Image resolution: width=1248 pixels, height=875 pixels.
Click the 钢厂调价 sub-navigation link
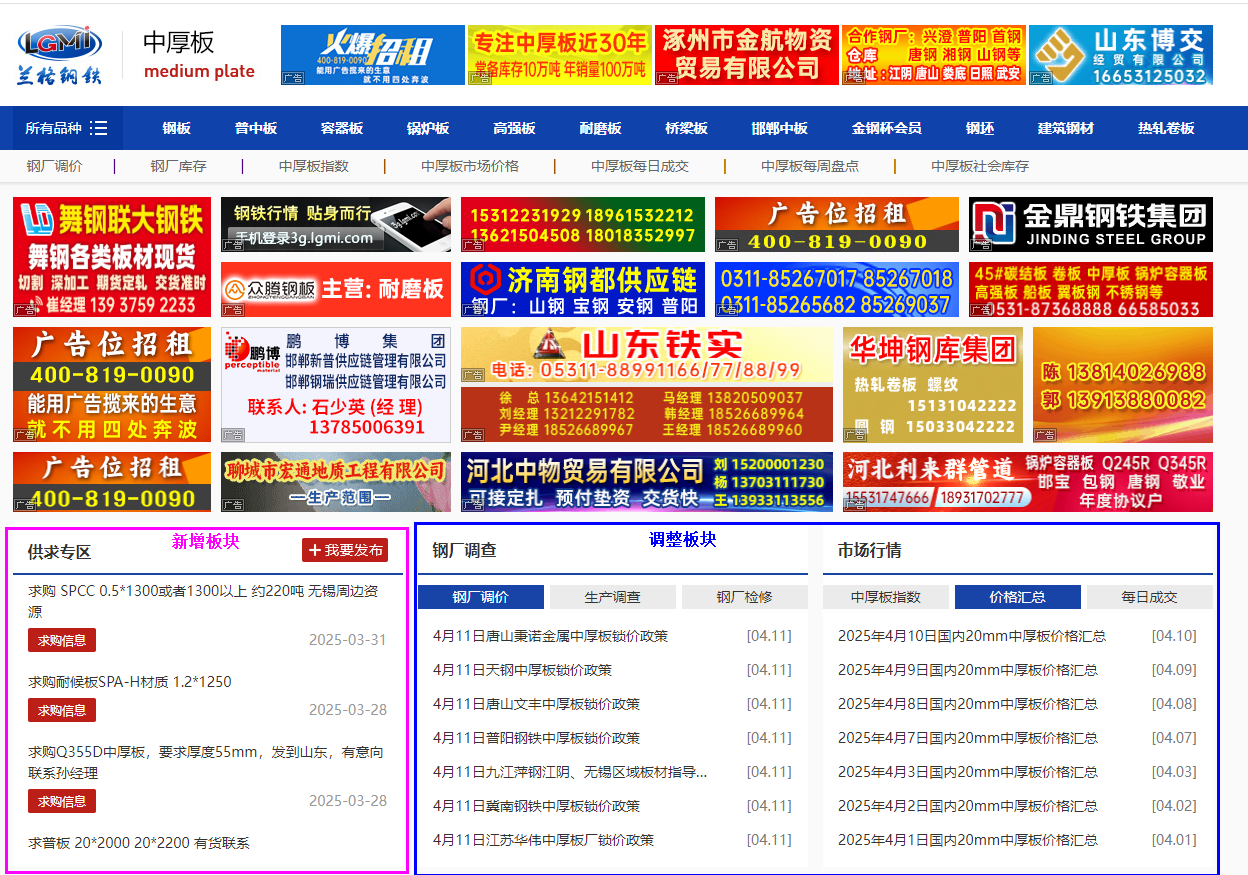tap(54, 166)
